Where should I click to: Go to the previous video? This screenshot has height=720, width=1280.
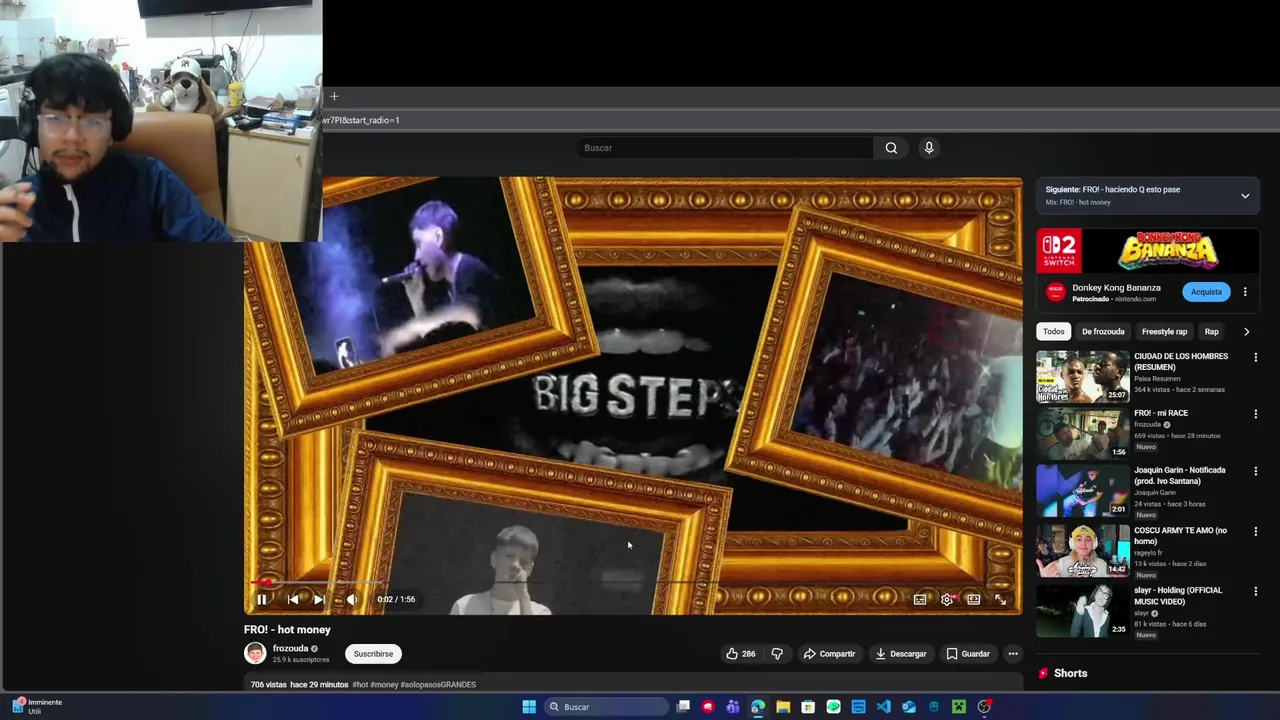[x=293, y=599]
